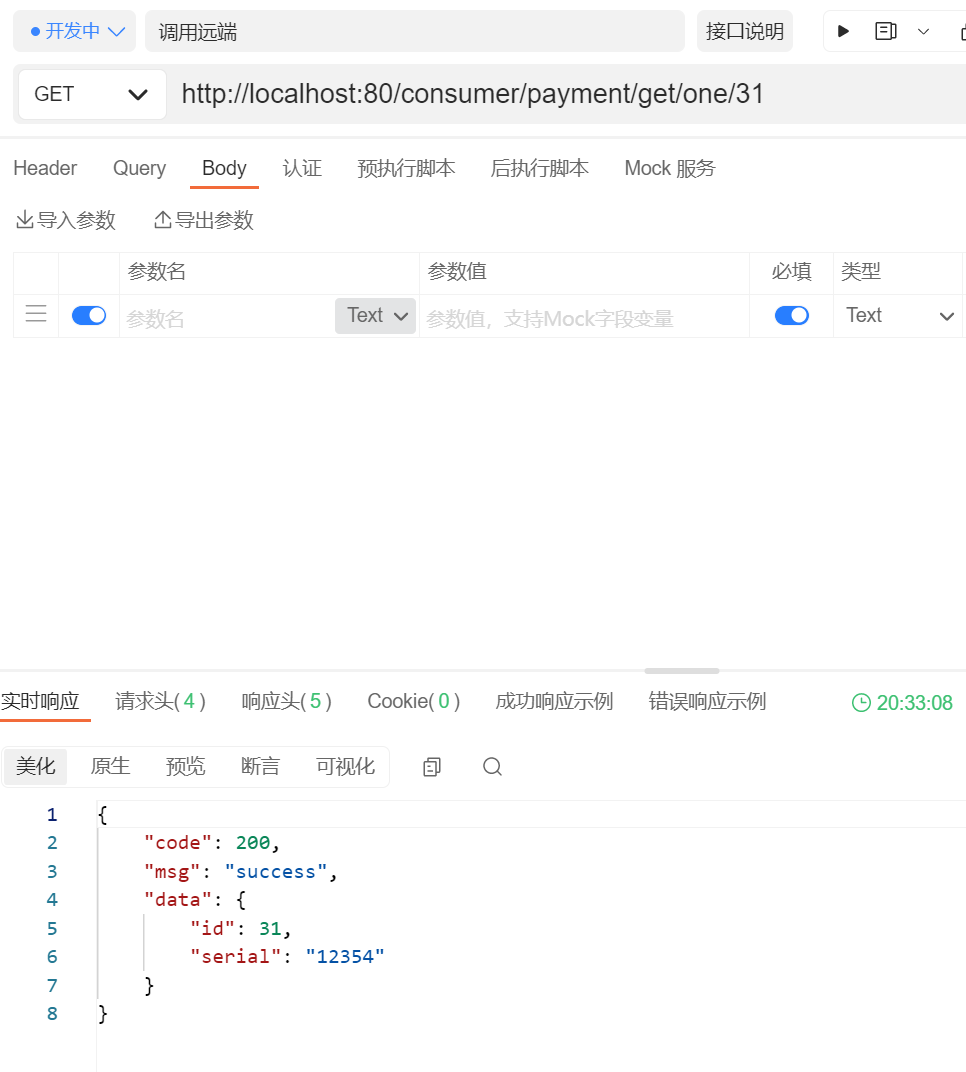Expand the chevron next to panel icon
Screen dimensions: 966x1072
click(923, 31)
